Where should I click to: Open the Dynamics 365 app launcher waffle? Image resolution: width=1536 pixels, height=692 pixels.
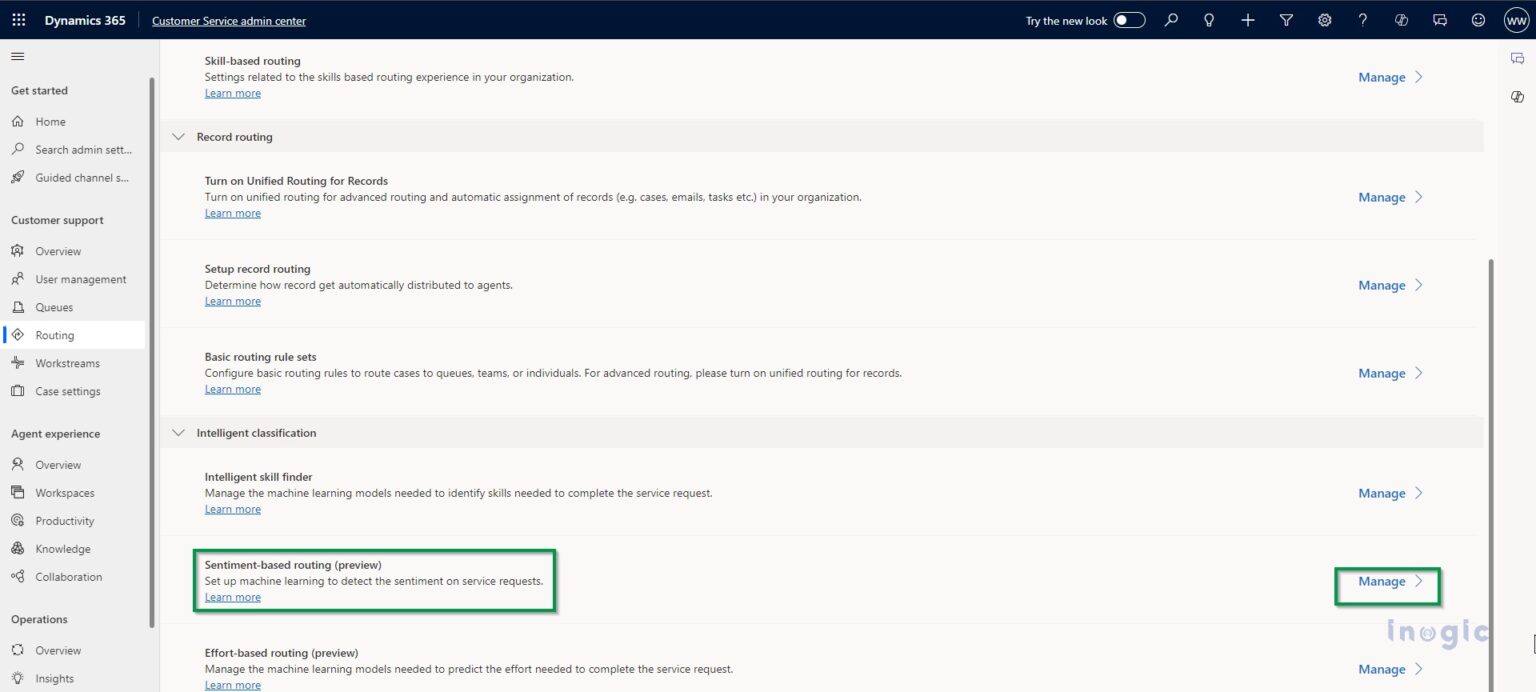18,19
